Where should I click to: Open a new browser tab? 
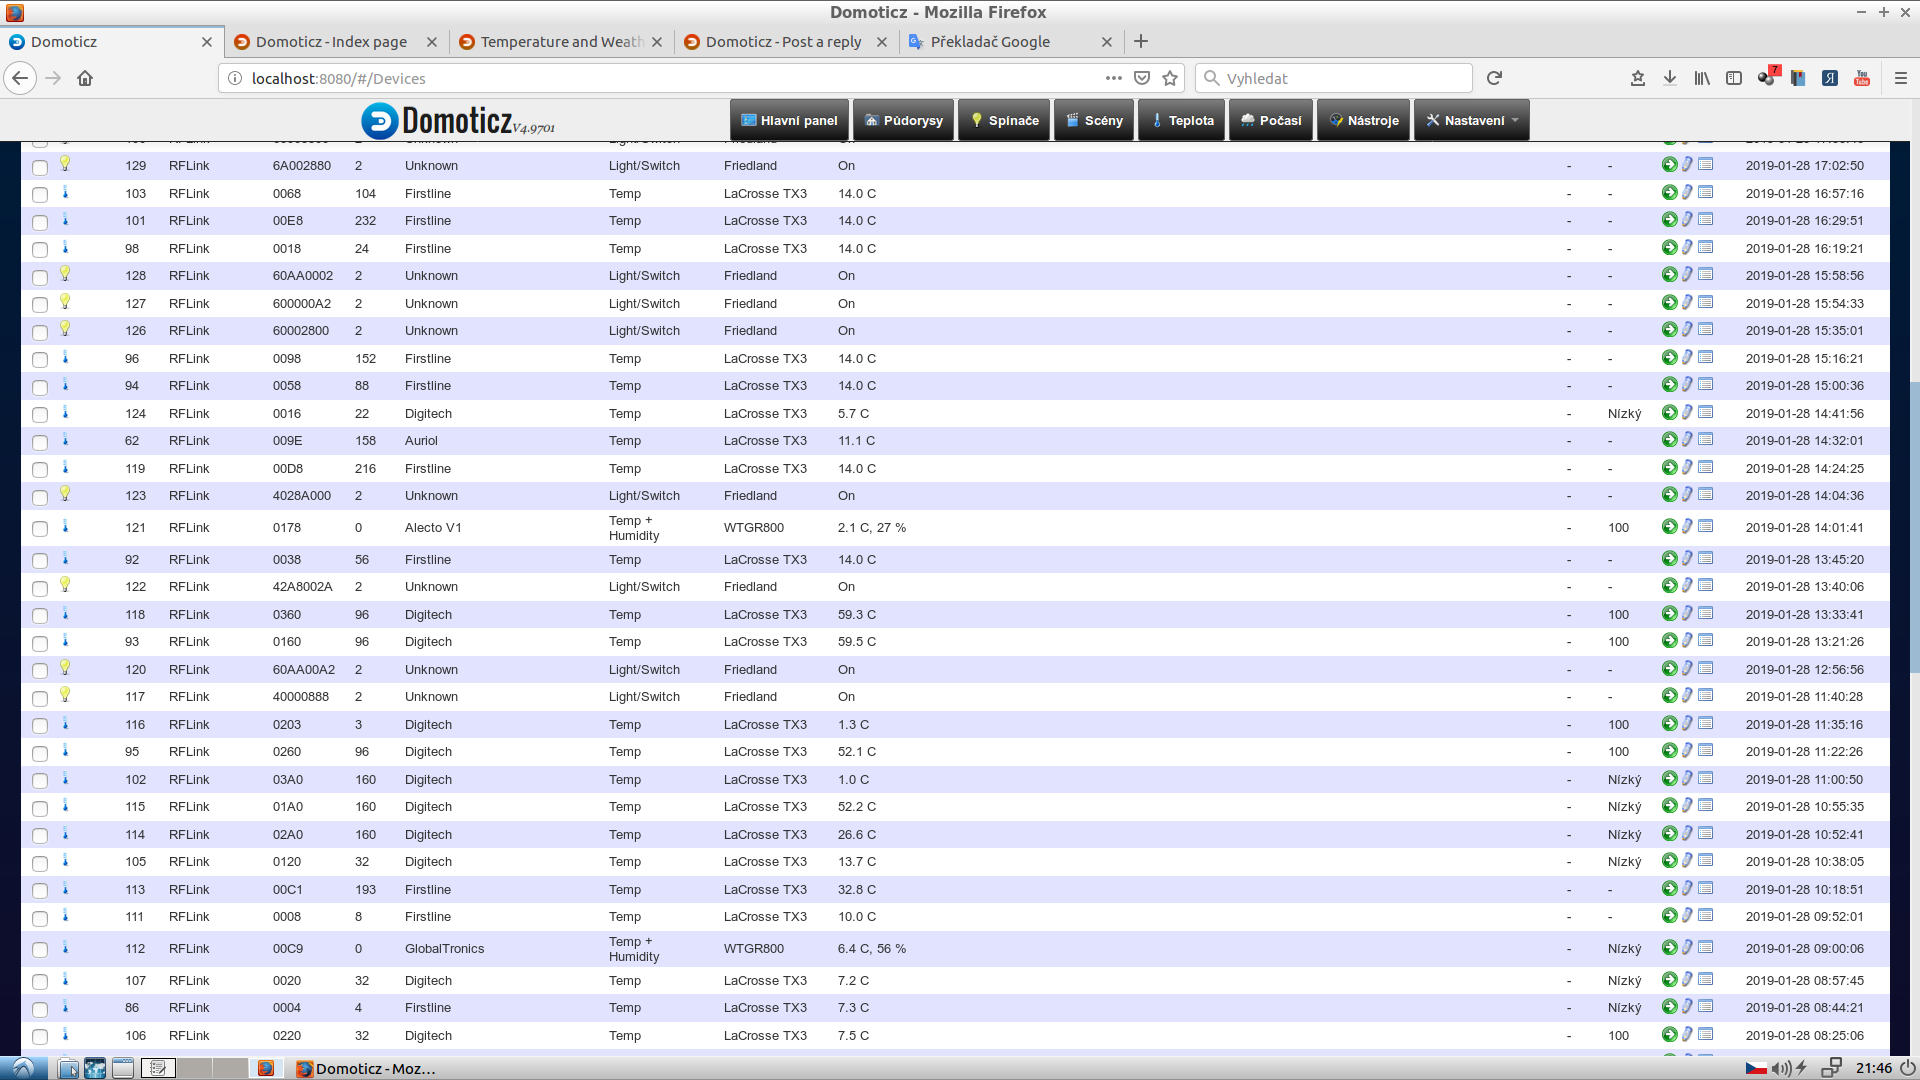click(1141, 42)
